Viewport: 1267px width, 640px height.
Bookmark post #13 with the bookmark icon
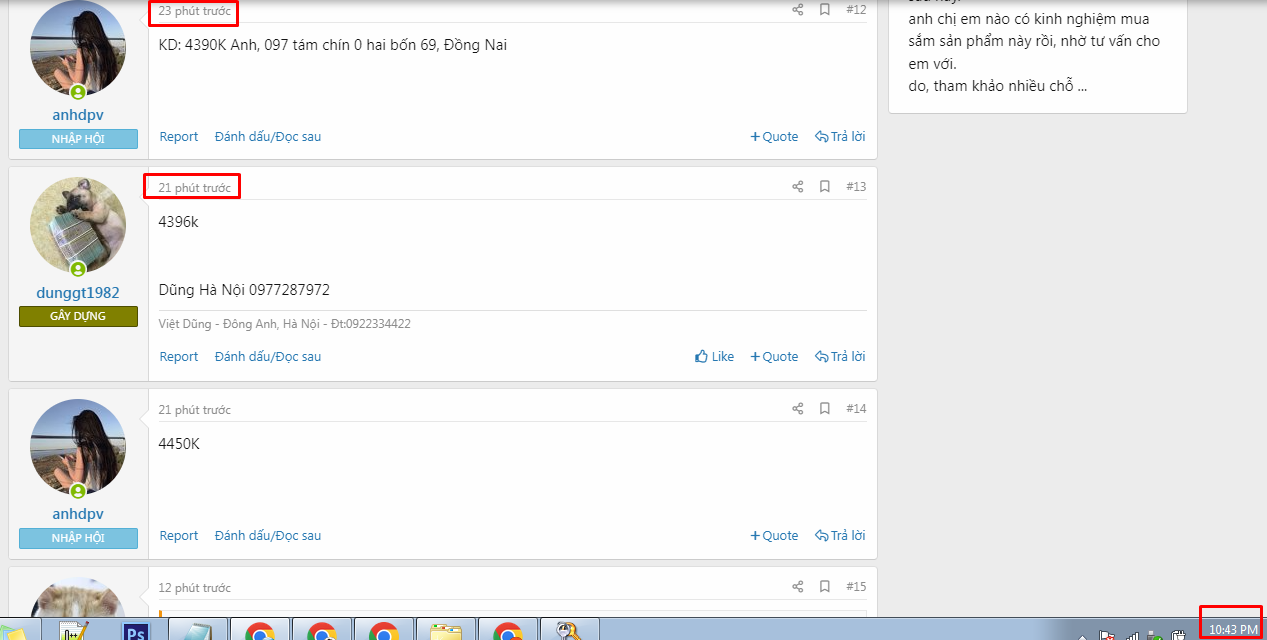pyautogui.click(x=825, y=187)
